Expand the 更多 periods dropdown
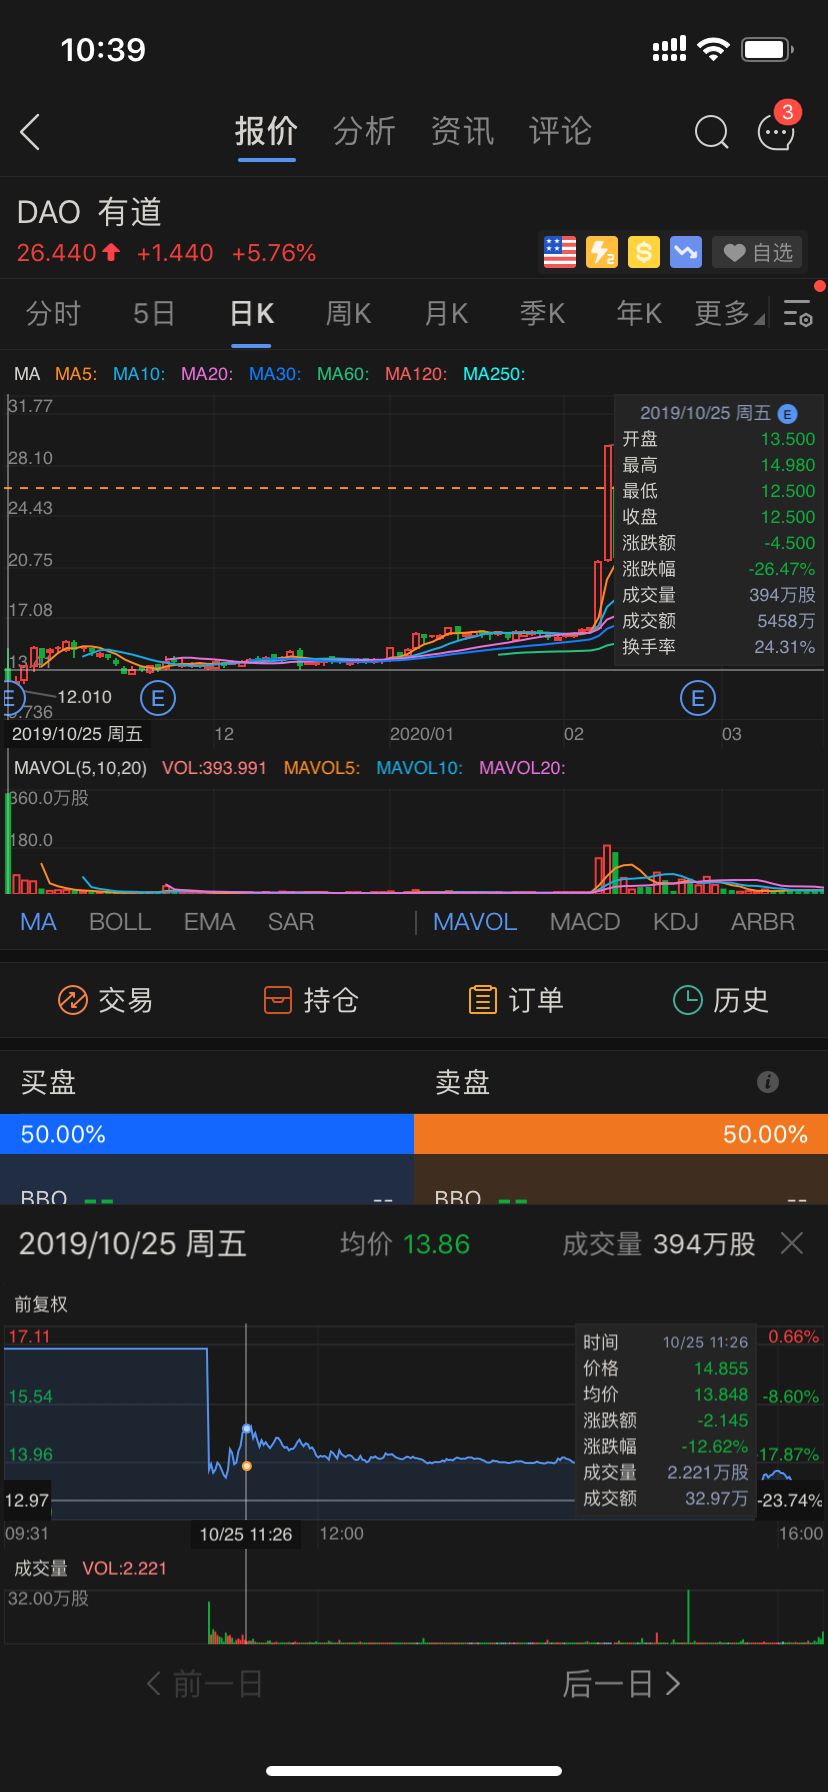Viewport: 828px width, 1792px height. [730, 314]
